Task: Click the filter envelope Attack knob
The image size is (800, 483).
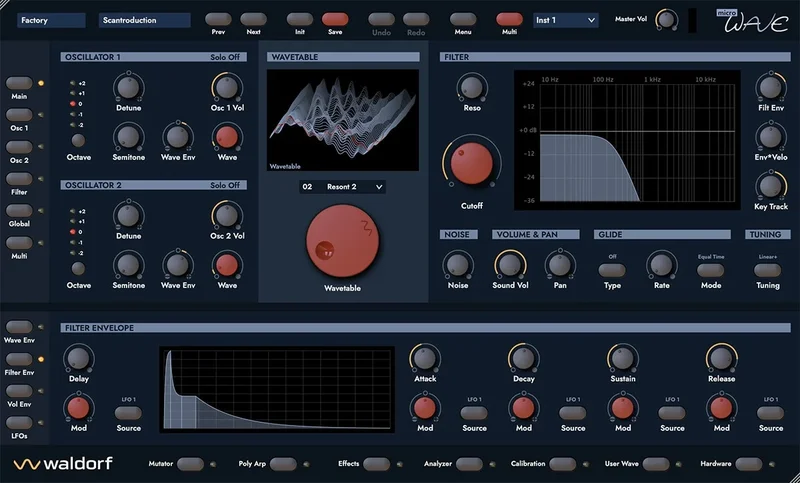Action: (x=424, y=359)
